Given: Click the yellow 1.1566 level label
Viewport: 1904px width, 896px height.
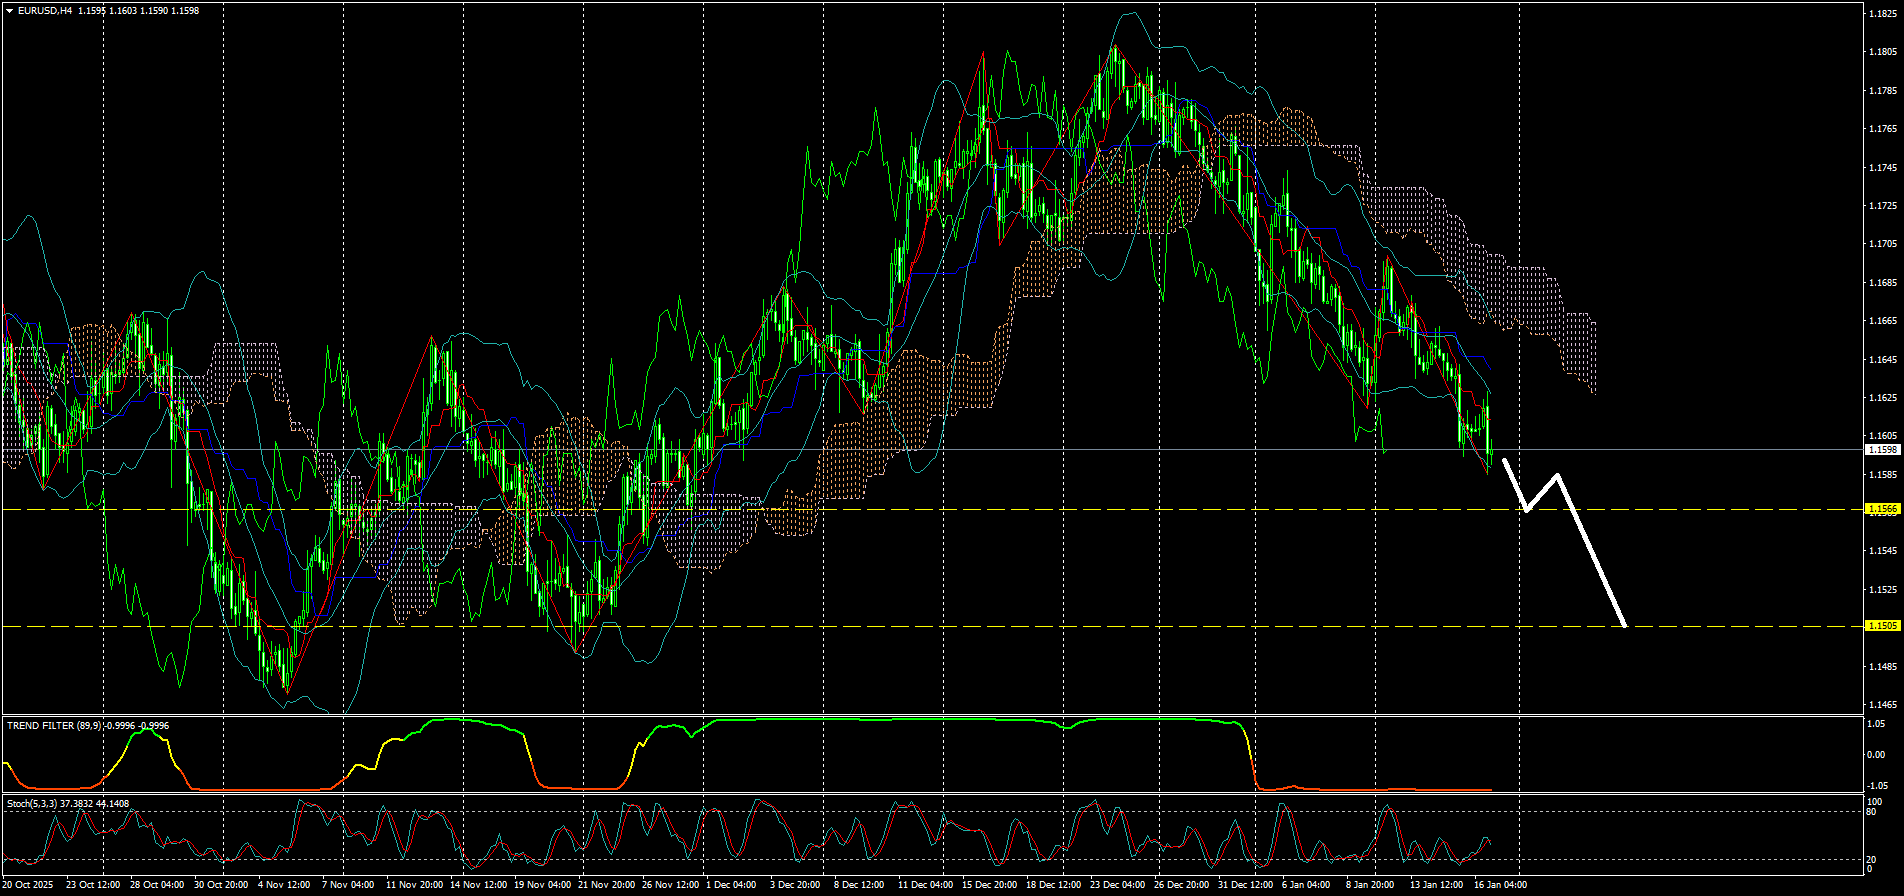Looking at the screenshot, I should (1882, 509).
